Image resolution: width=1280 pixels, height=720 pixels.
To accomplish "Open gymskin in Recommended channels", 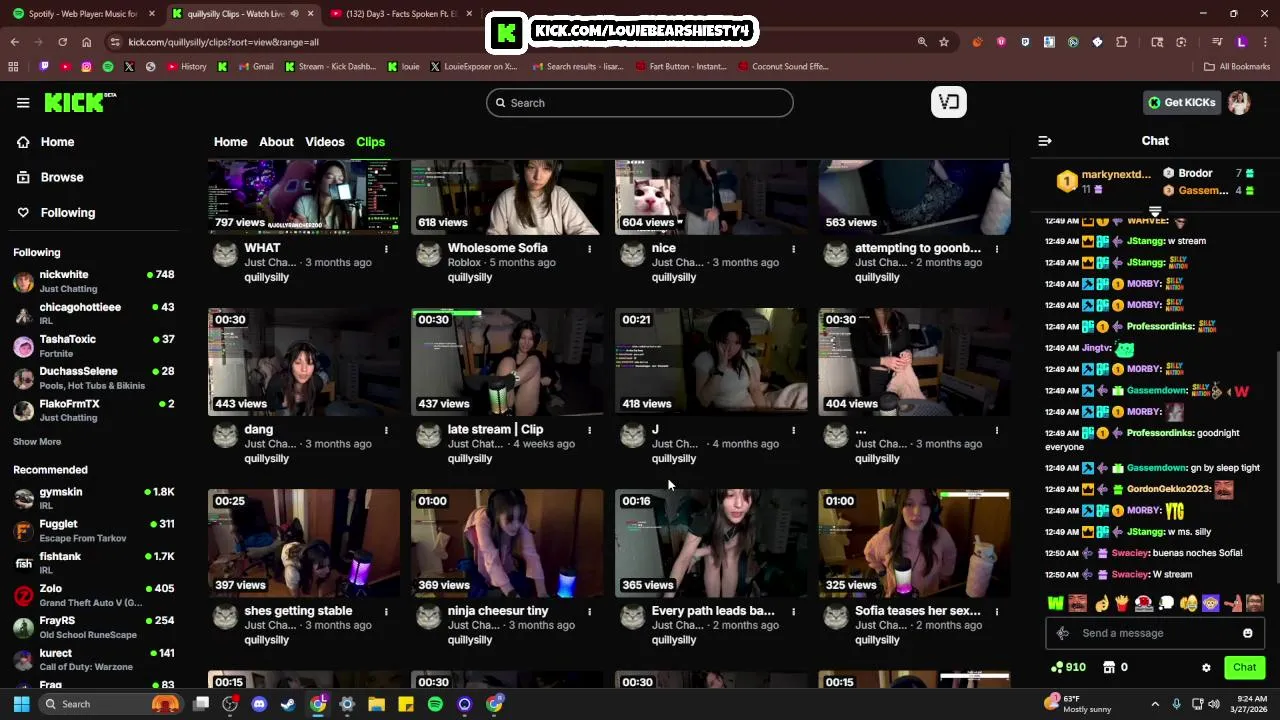I will pyautogui.click(x=94, y=498).
